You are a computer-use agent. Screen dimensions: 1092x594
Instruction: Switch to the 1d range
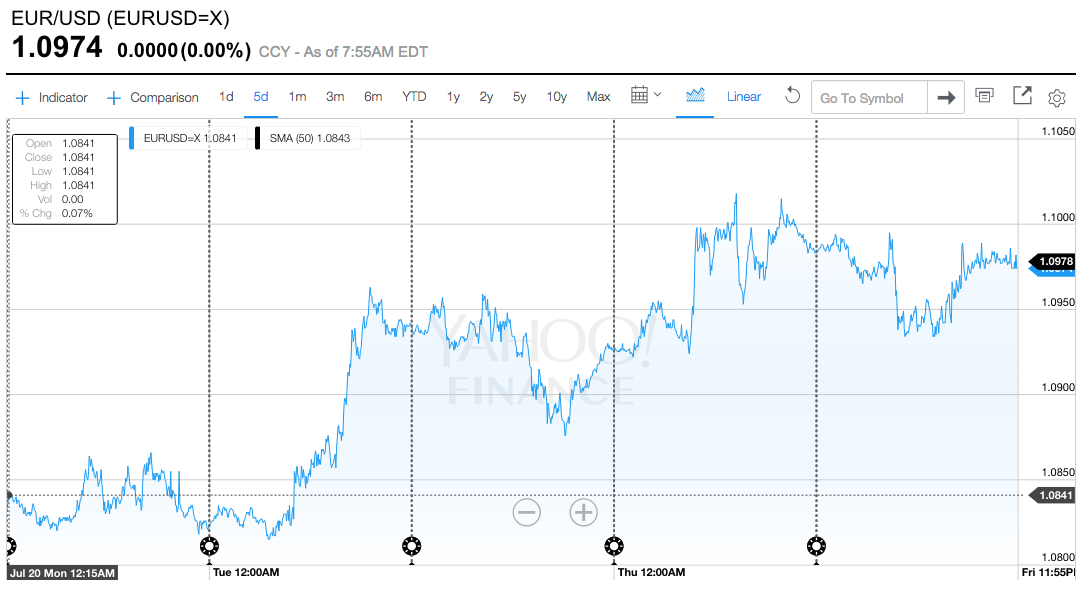tap(226, 97)
